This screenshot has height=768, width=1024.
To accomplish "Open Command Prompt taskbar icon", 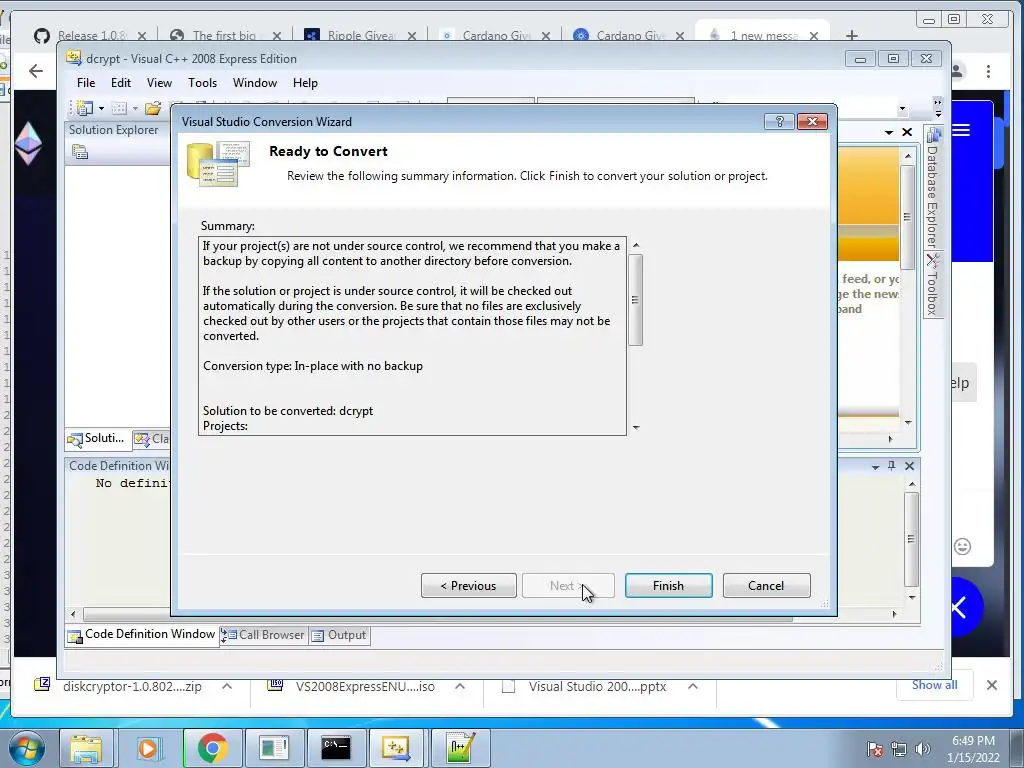I will coord(336,748).
